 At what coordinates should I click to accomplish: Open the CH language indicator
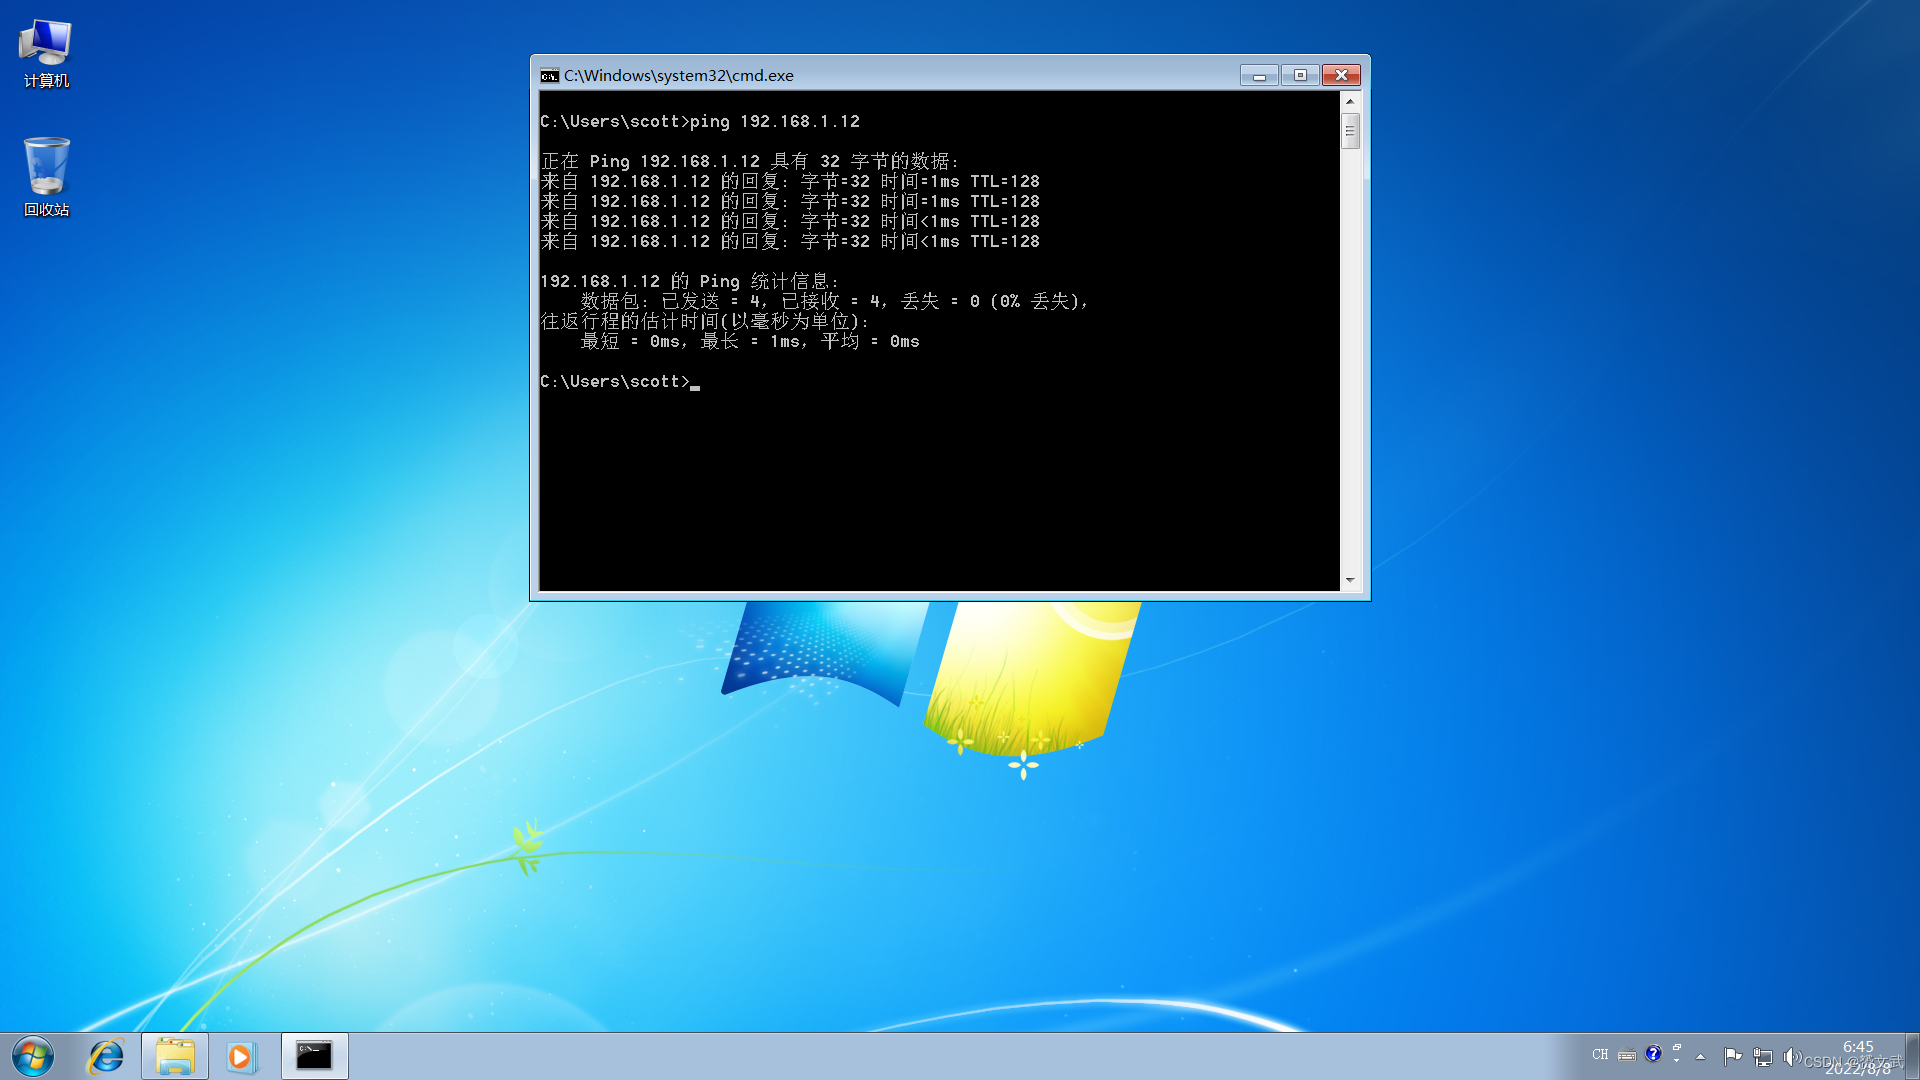pyautogui.click(x=1600, y=1055)
